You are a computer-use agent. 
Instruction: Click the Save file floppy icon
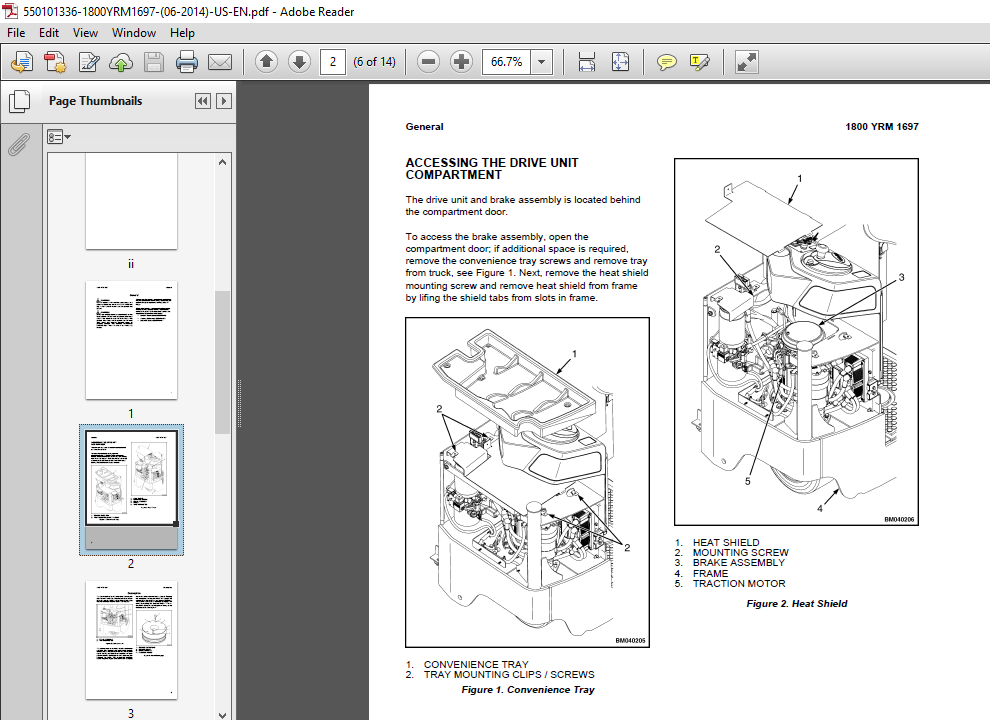[x=153, y=62]
